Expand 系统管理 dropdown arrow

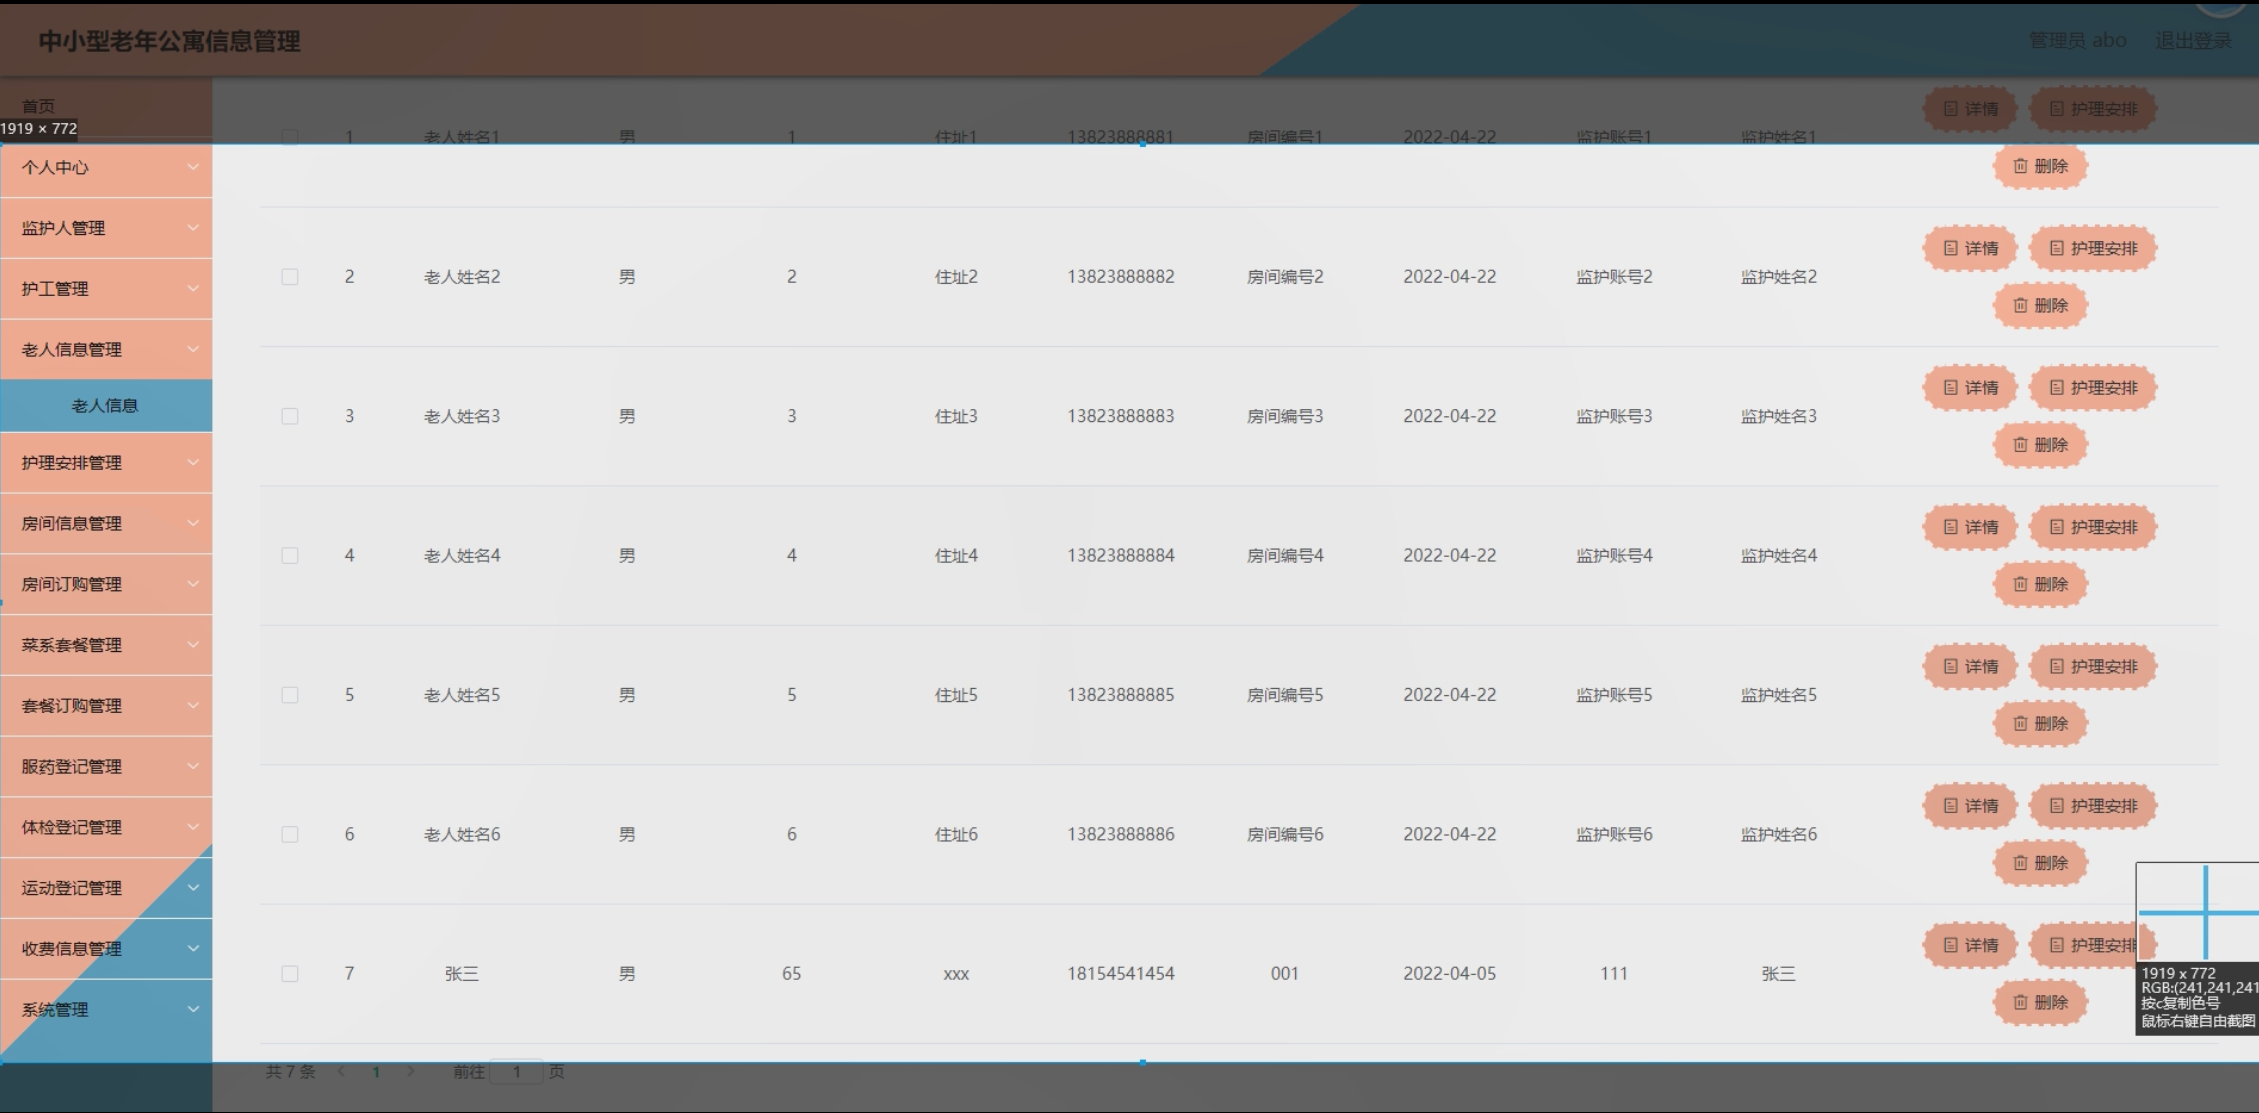(x=193, y=1009)
